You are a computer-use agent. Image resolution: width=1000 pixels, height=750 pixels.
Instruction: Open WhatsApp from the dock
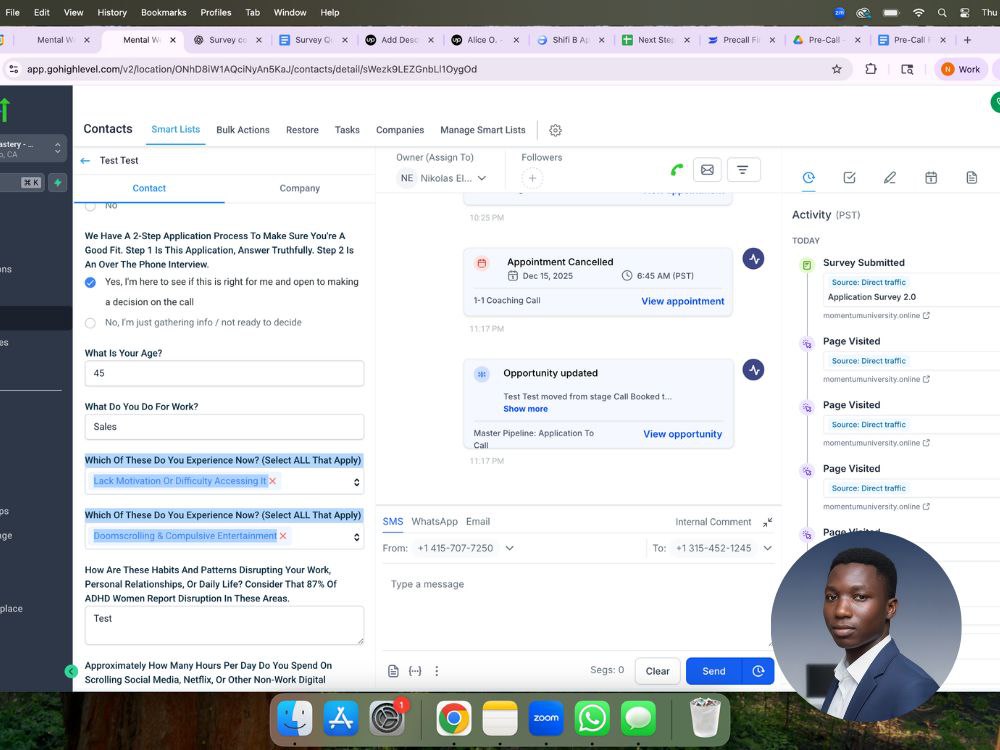[x=592, y=718]
